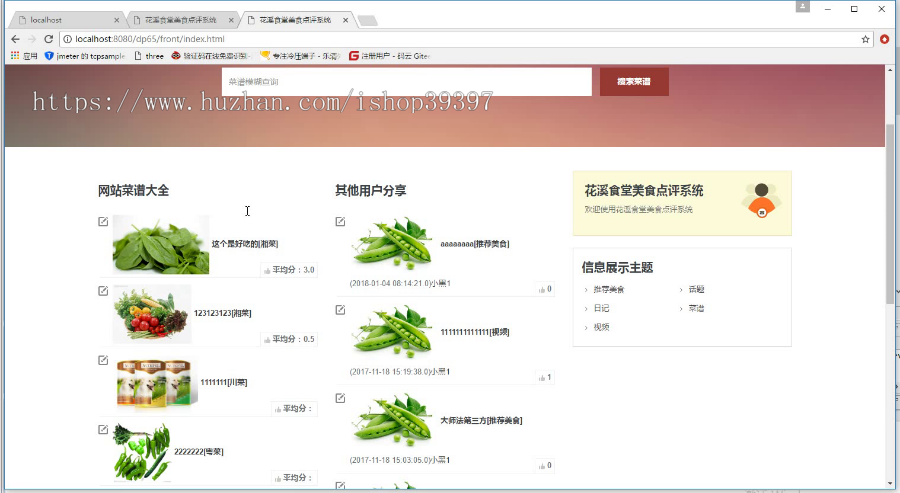Viewport: 900px width, 493px height.
Task: Open the Gitee registration bookmark
Action: pyautogui.click(x=389, y=56)
